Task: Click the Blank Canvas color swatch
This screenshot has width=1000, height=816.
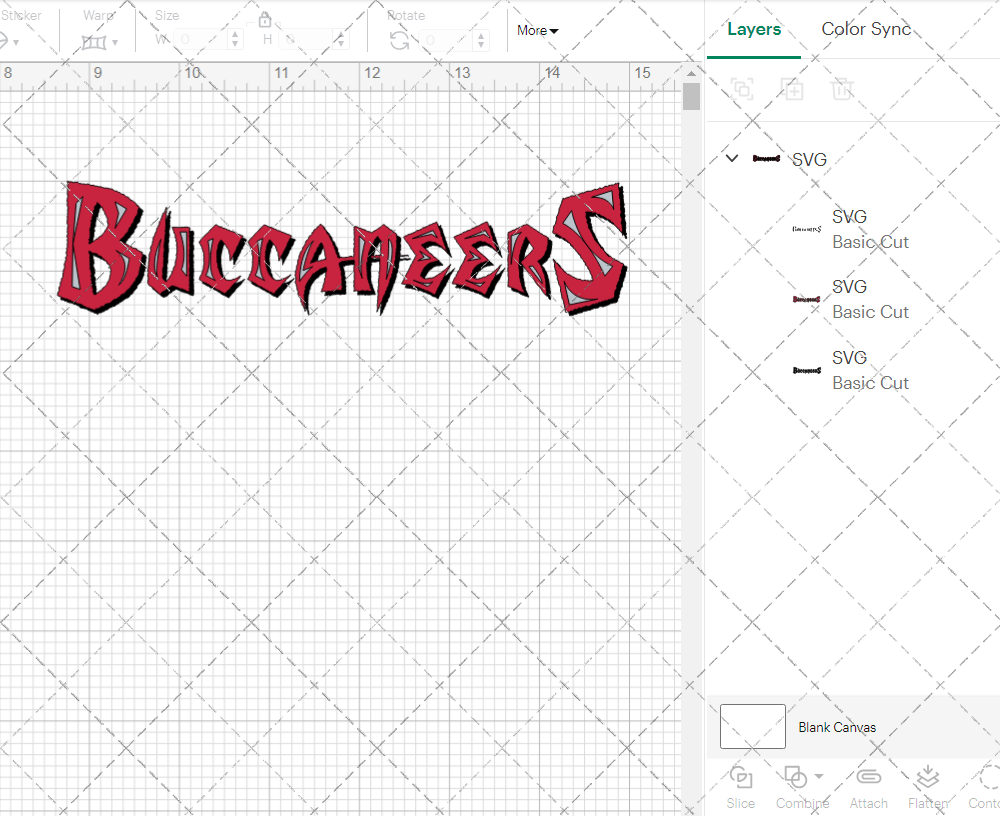Action: [x=752, y=727]
